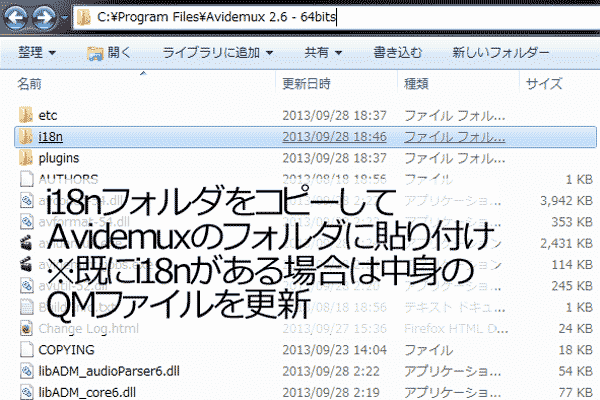The width and height of the screenshot is (600, 400).
Task: Open the 整理 menu
Action: coord(37,52)
